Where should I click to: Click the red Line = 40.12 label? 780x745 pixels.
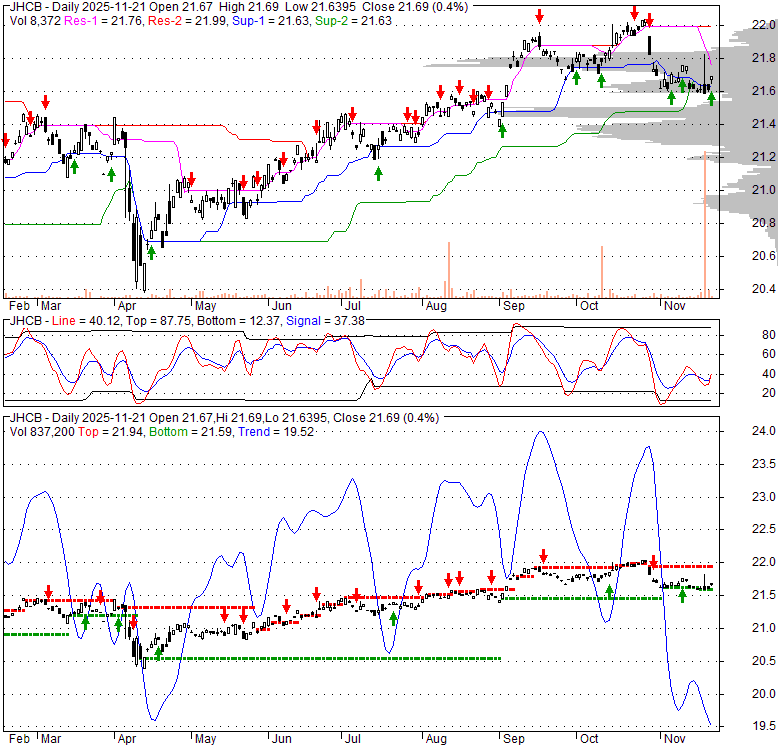(86, 321)
